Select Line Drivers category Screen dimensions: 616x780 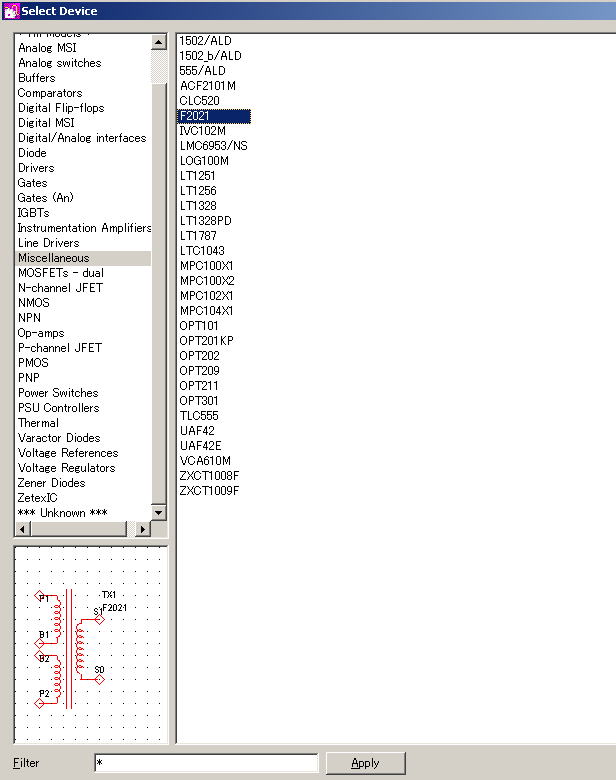click(x=49, y=243)
